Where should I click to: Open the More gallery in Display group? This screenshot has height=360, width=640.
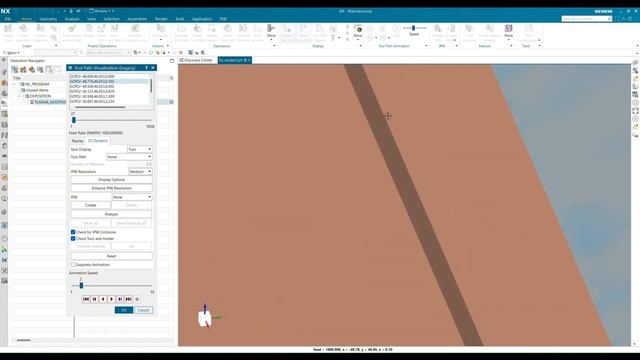(x=358, y=31)
